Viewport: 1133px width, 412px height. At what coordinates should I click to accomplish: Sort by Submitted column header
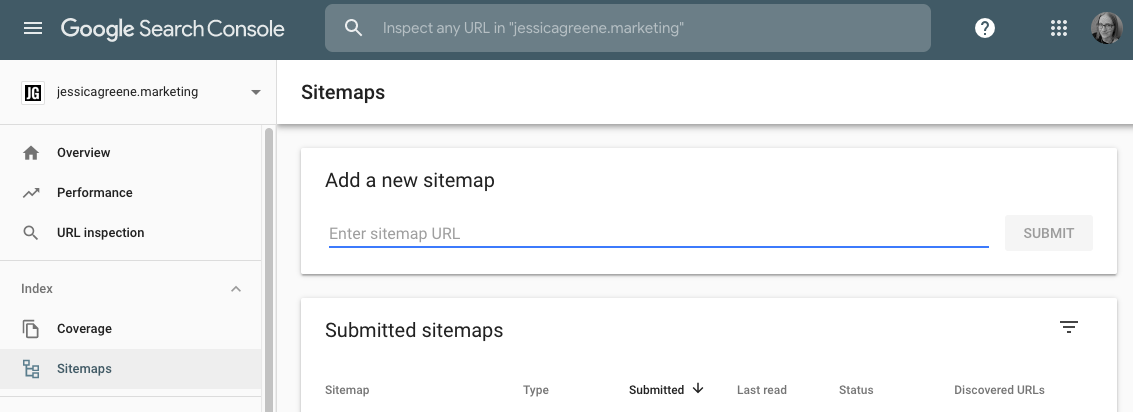(656, 390)
